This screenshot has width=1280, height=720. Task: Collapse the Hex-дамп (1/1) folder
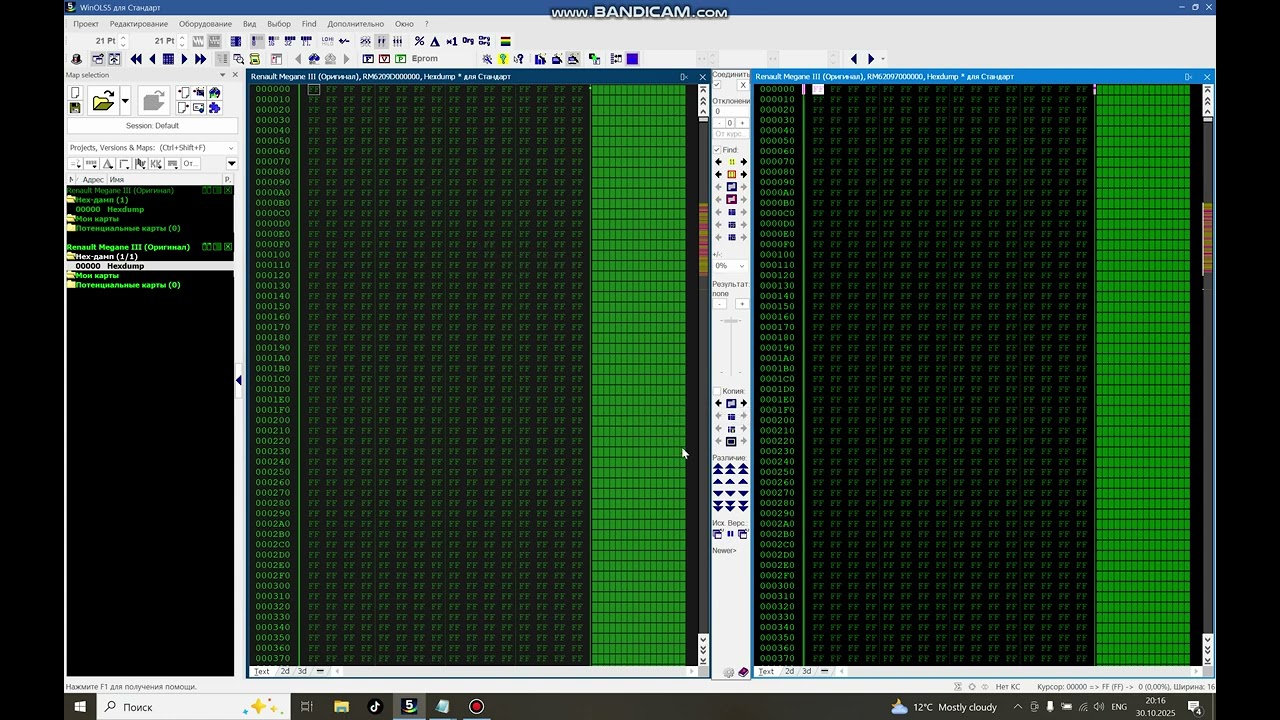click(x=71, y=257)
